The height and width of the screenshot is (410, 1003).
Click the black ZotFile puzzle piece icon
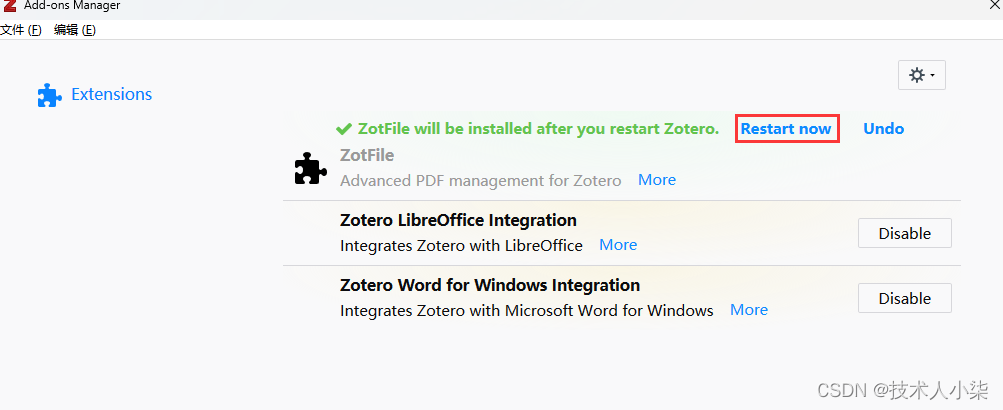click(x=310, y=169)
